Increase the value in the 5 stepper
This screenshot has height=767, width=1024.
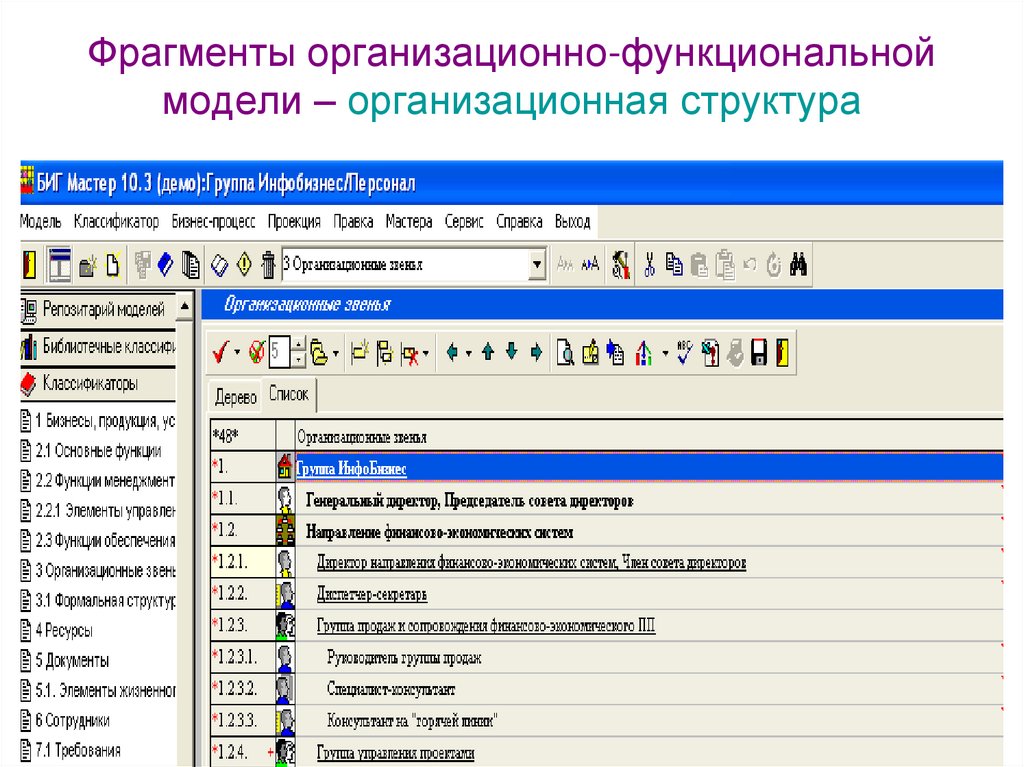click(x=297, y=342)
